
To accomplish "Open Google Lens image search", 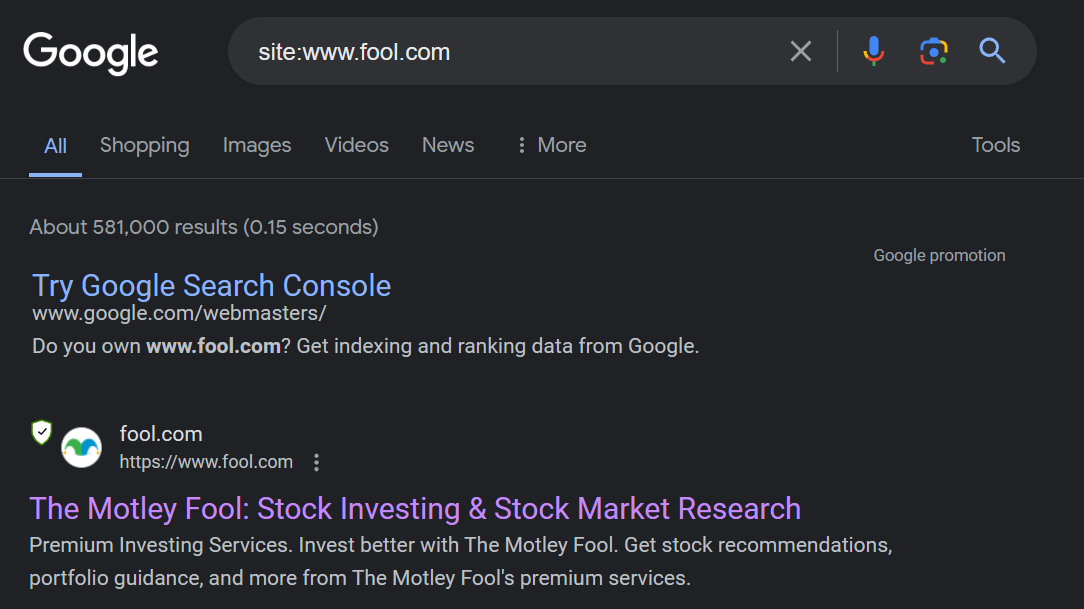I will pos(933,51).
